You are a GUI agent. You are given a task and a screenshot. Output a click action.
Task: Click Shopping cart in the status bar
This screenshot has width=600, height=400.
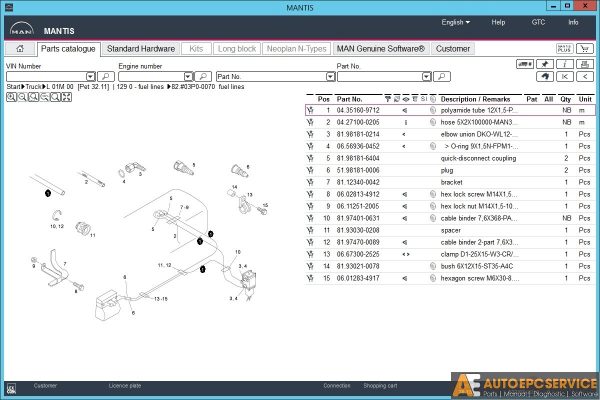point(380,385)
